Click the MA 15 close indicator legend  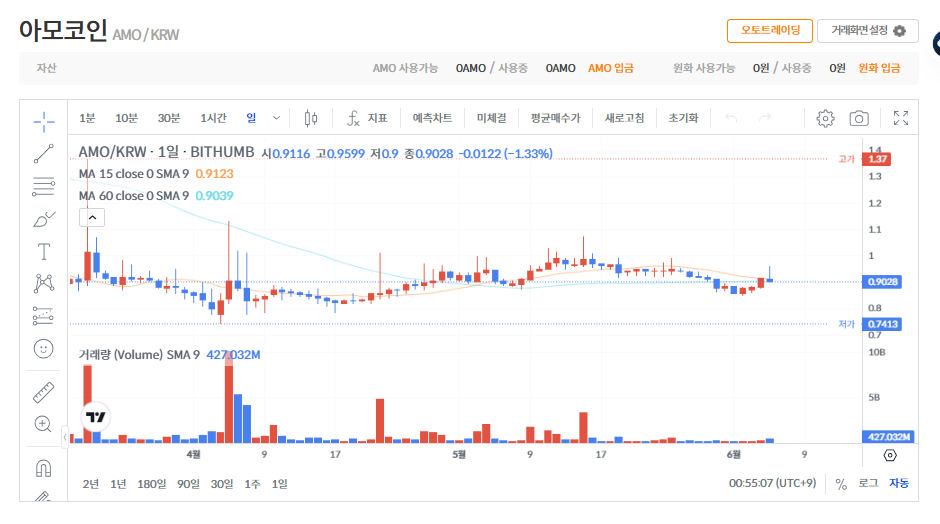pyautogui.click(x=134, y=174)
